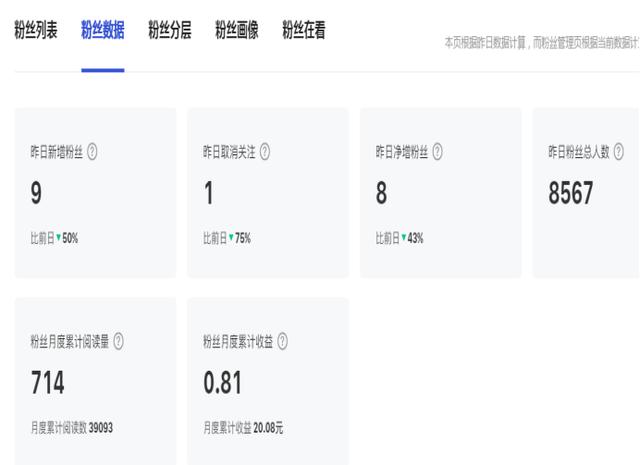Viewport: 640px width, 465px height.
Task: Click the total fans number 8567
Action: tap(571, 193)
